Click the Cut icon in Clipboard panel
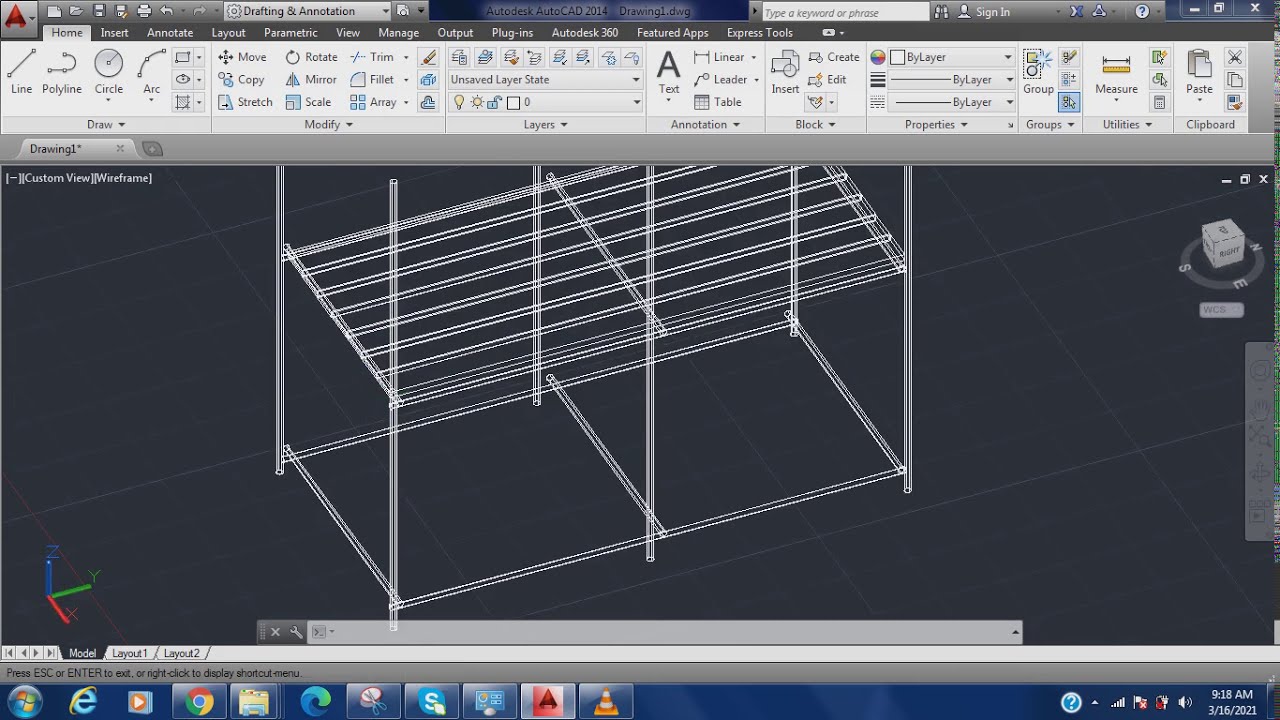Image resolution: width=1280 pixels, height=720 pixels. click(x=1235, y=57)
